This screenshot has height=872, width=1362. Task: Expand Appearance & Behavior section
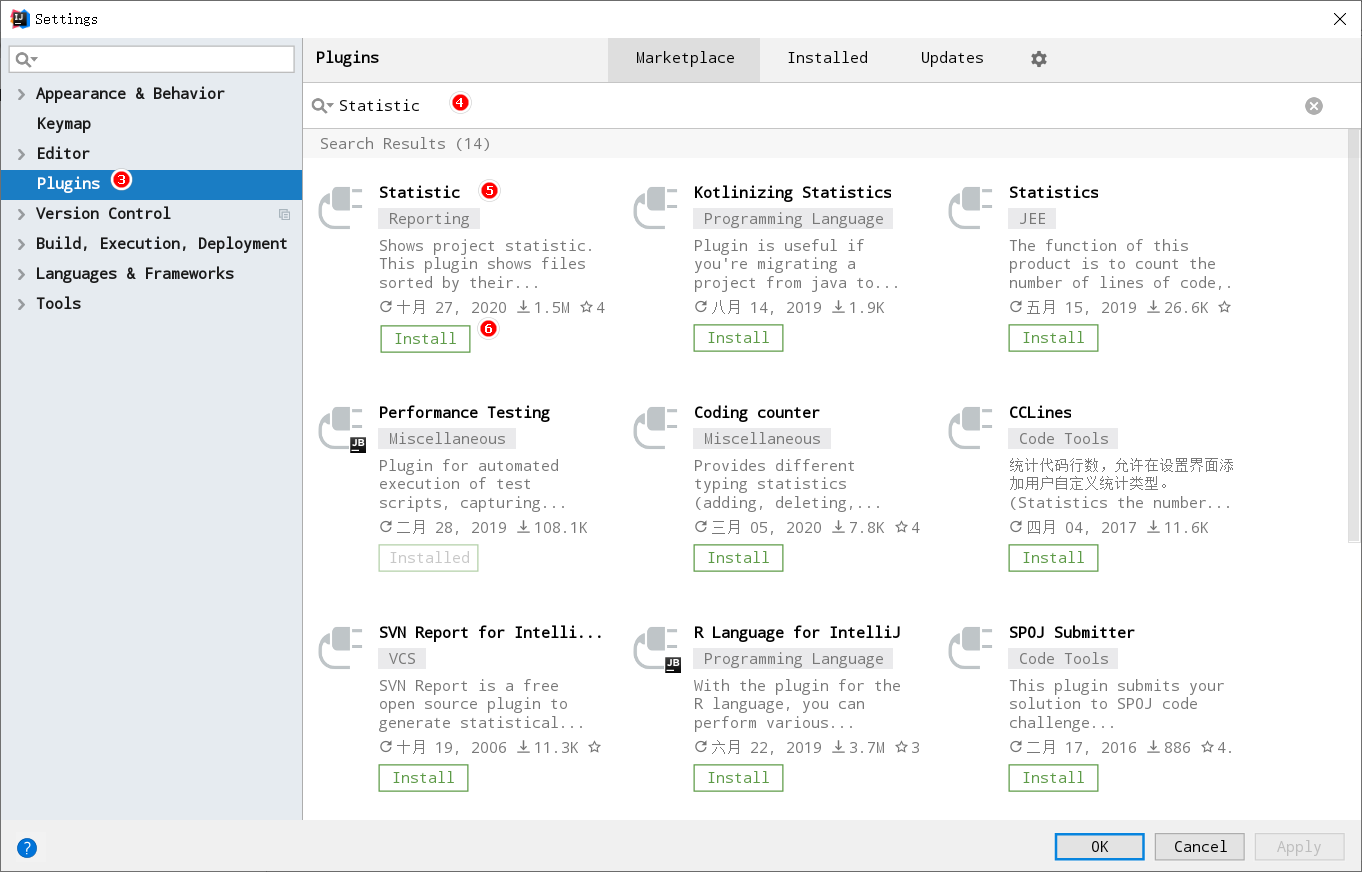pos(22,94)
